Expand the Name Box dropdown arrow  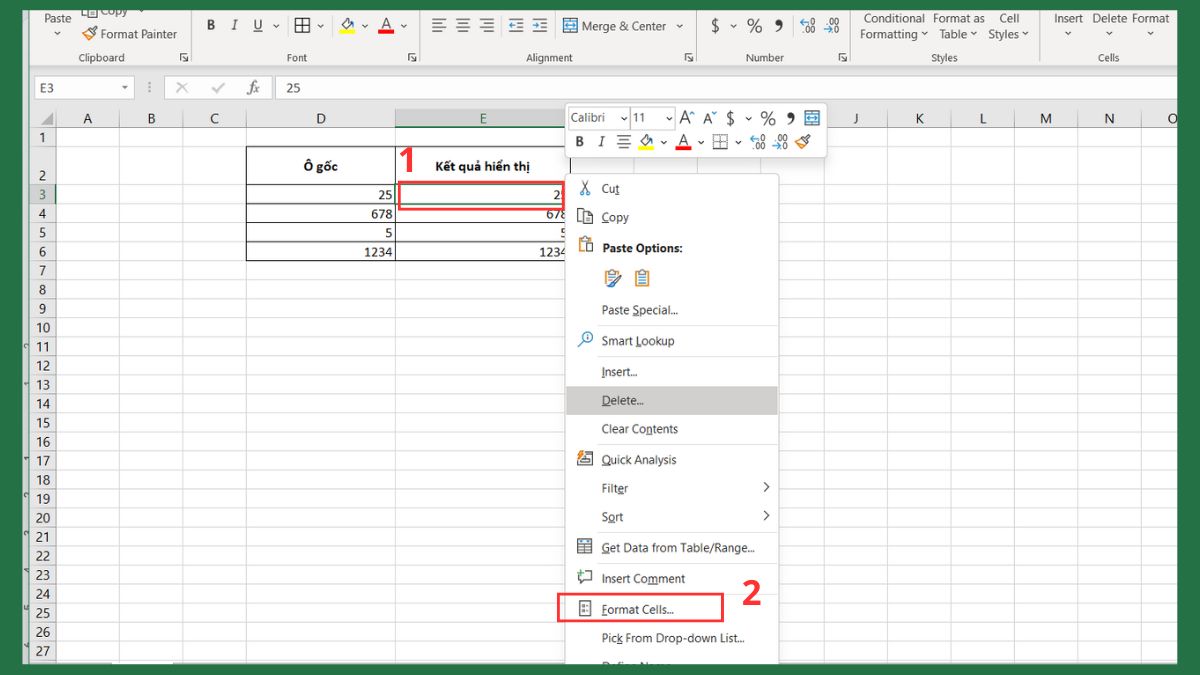point(125,88)
